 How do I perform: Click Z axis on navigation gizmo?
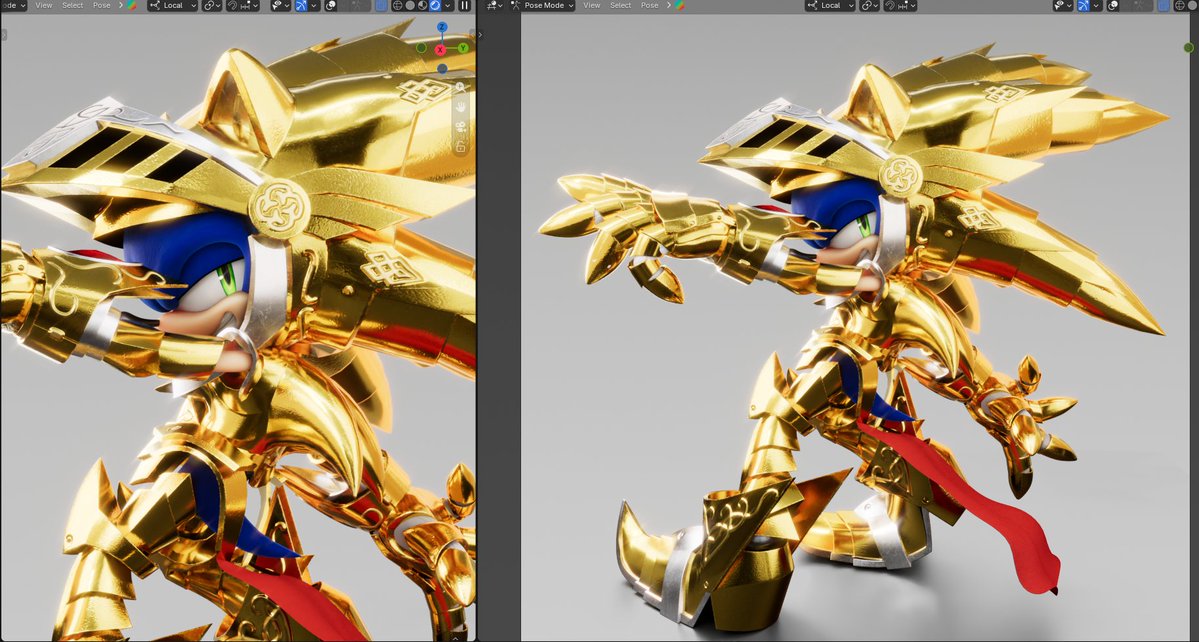click(x=442, y=27)
